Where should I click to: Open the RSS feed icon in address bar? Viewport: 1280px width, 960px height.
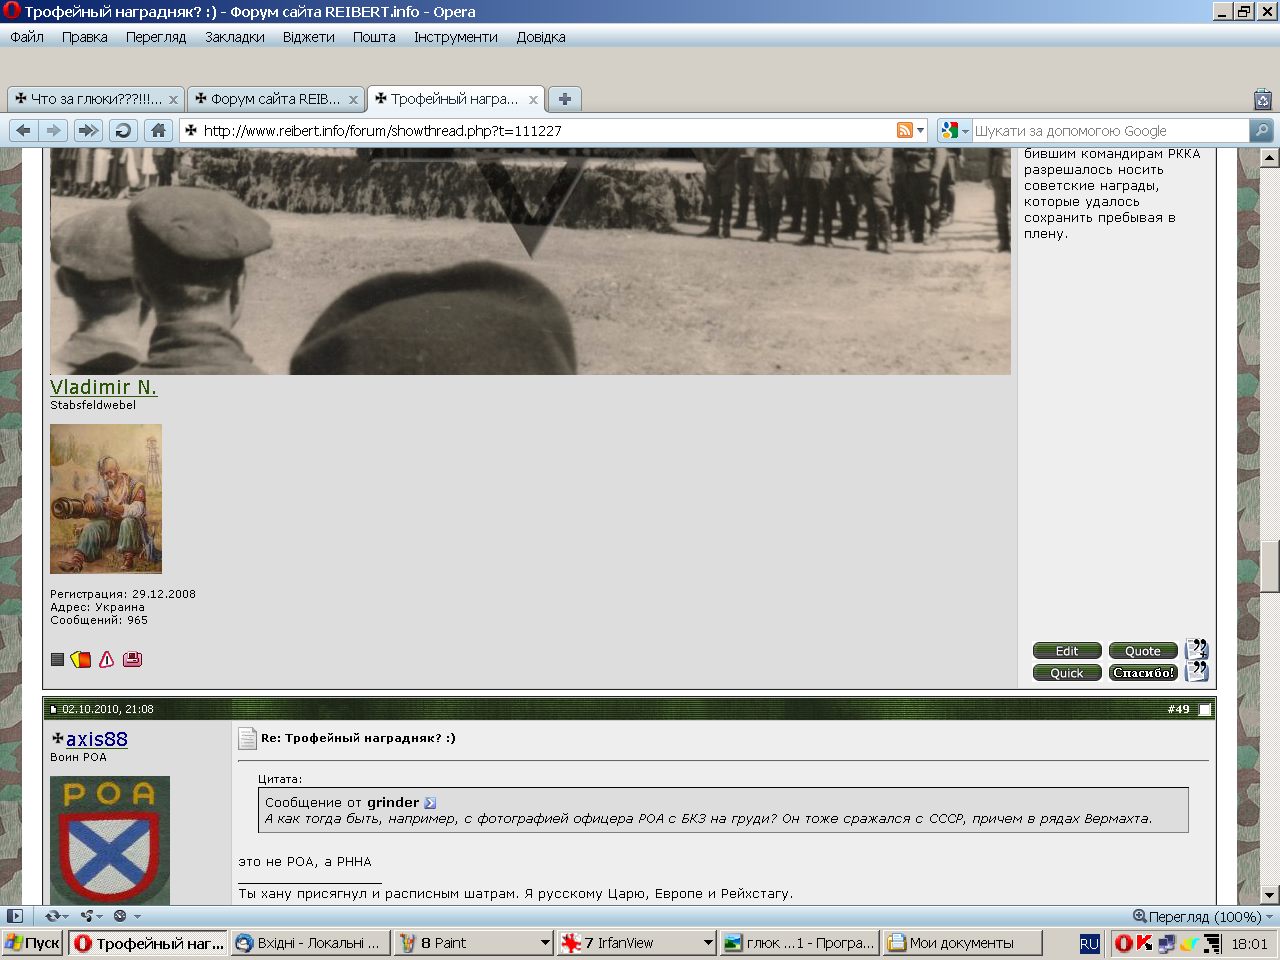905,130
